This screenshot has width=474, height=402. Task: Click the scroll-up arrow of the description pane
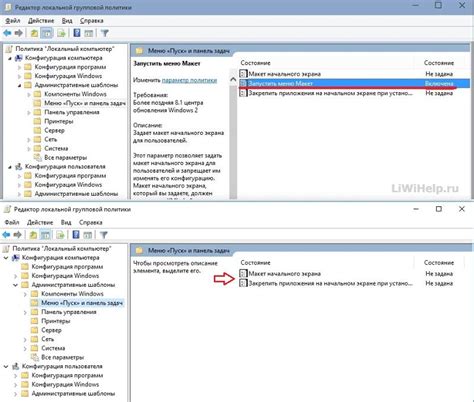[233, 80]
